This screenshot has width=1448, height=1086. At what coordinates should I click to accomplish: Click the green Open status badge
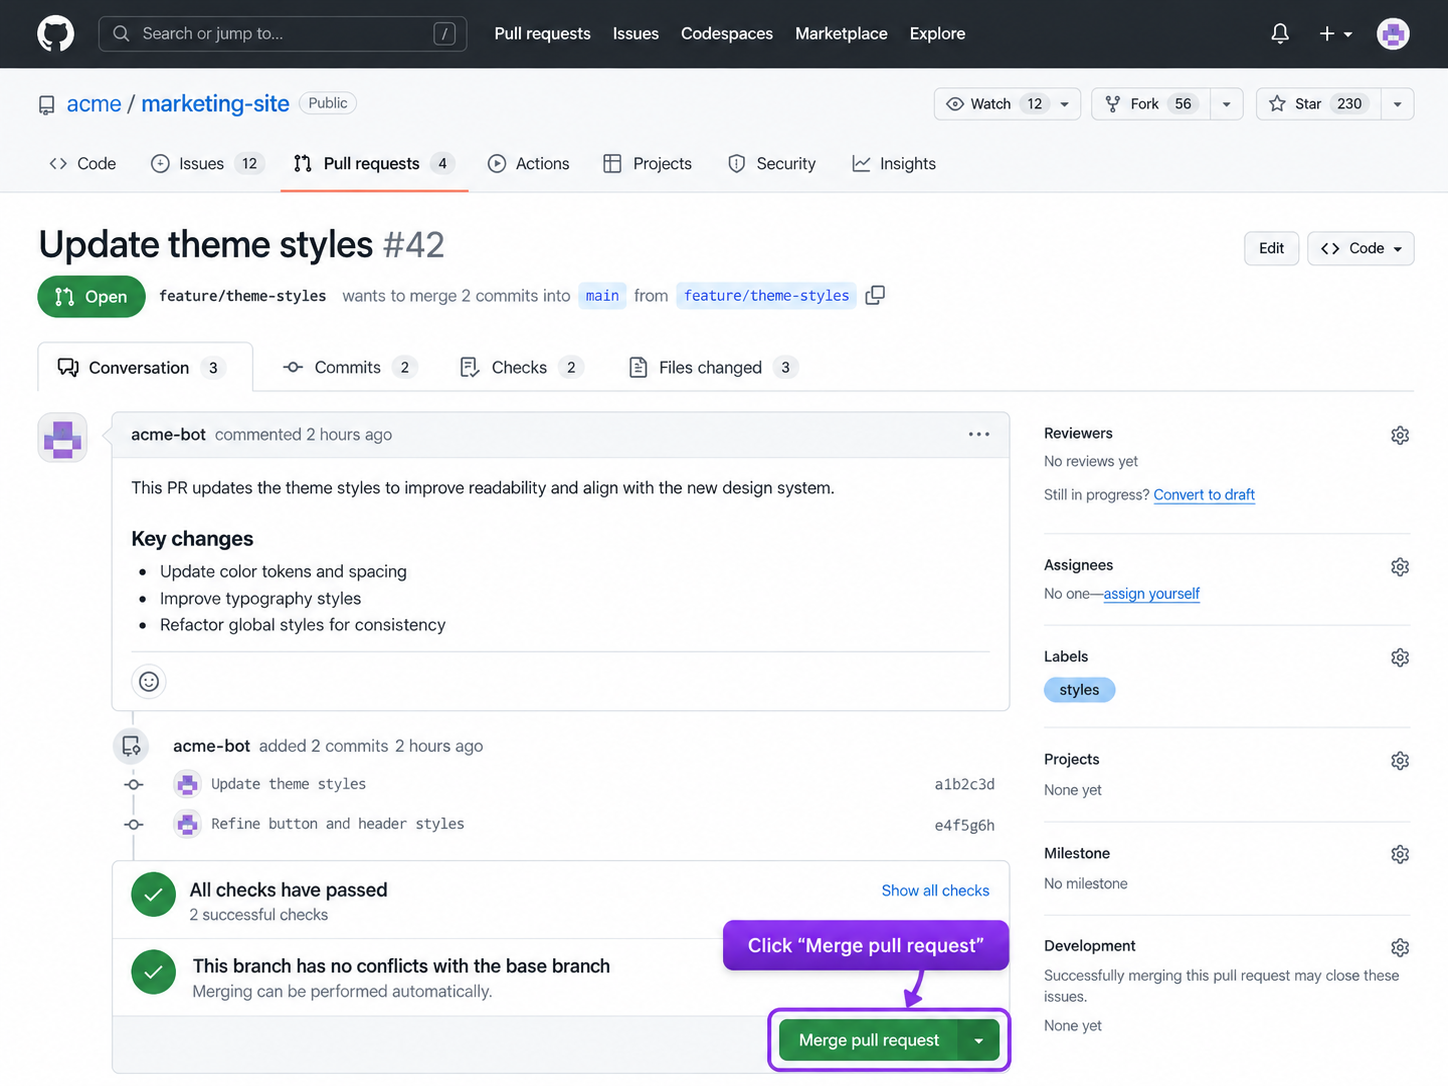[x=91, y=297]
